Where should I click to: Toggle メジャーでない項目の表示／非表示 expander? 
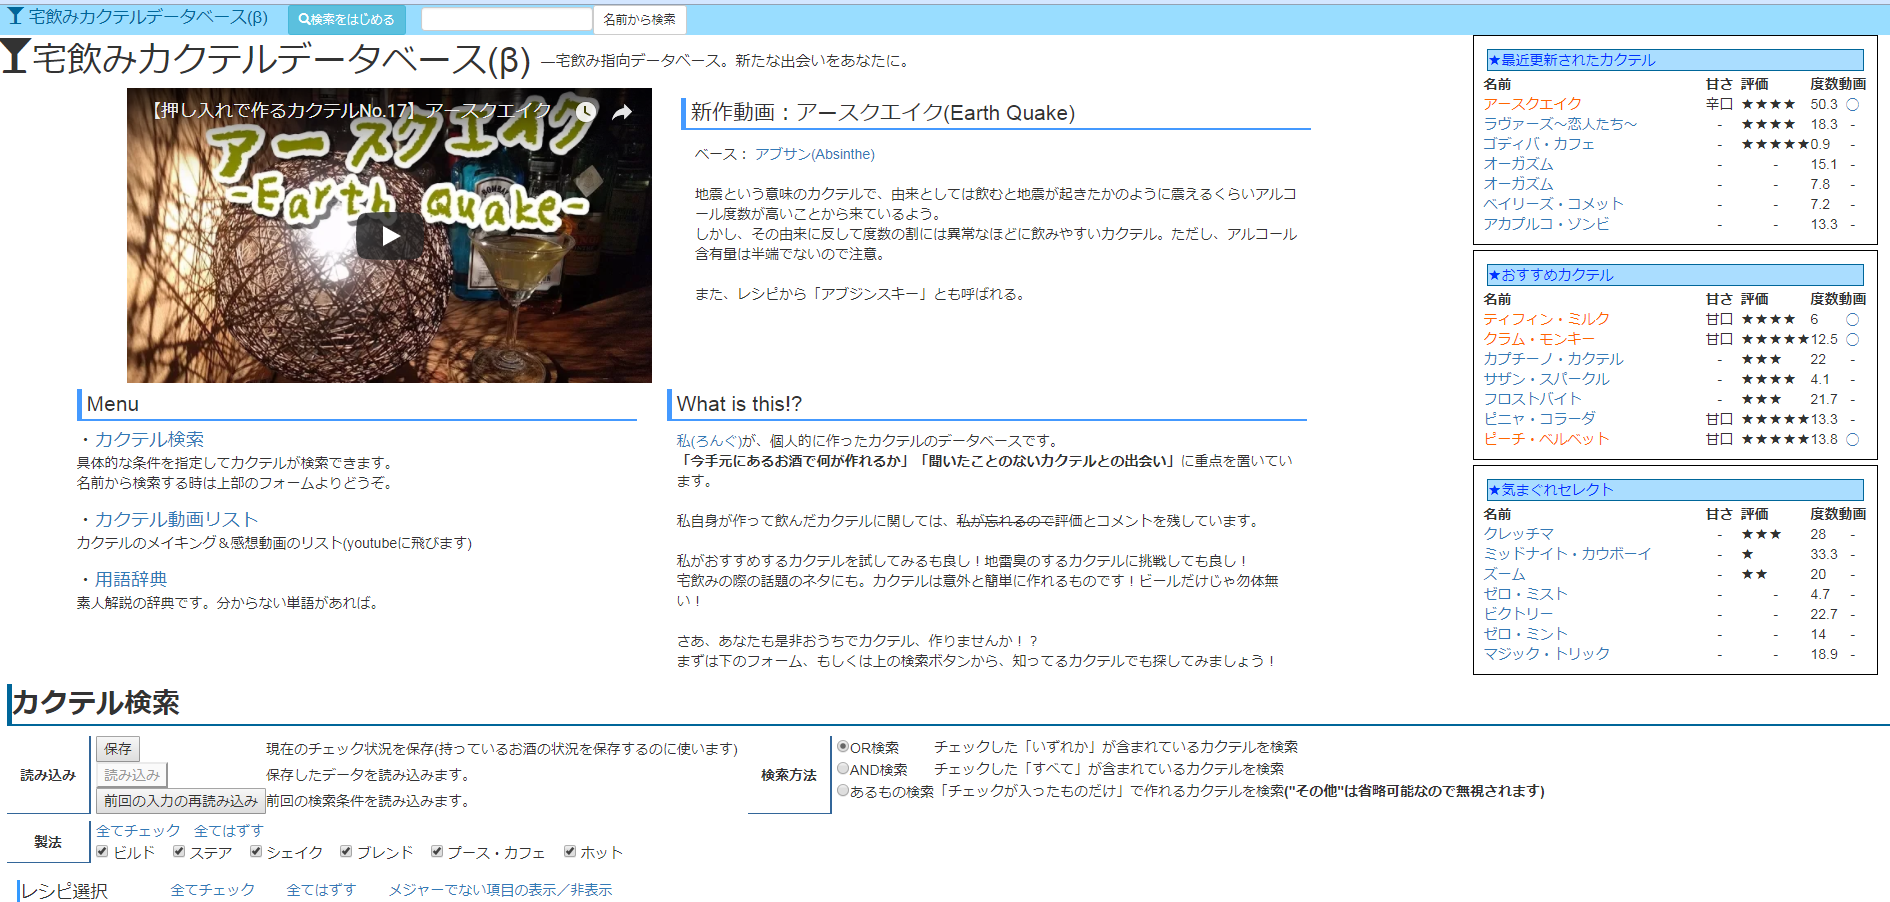click(500, 889)
